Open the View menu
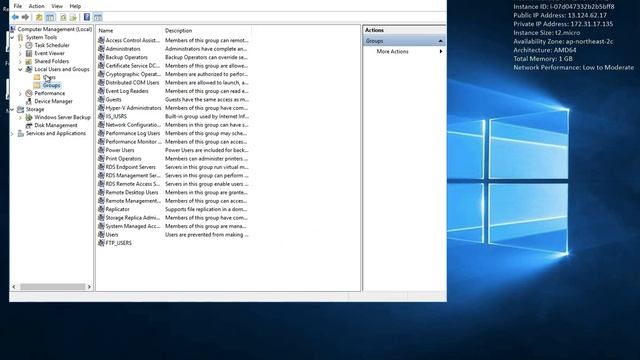This screenshot has height=360, width=640. [57, 6]
